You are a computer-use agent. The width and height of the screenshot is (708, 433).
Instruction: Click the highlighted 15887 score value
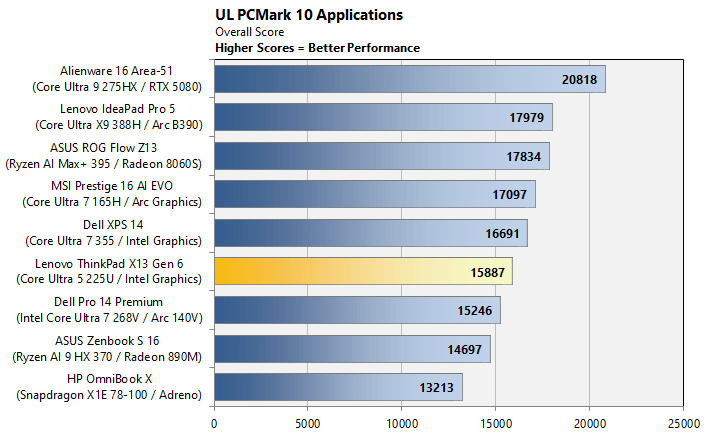pos(487,273)
